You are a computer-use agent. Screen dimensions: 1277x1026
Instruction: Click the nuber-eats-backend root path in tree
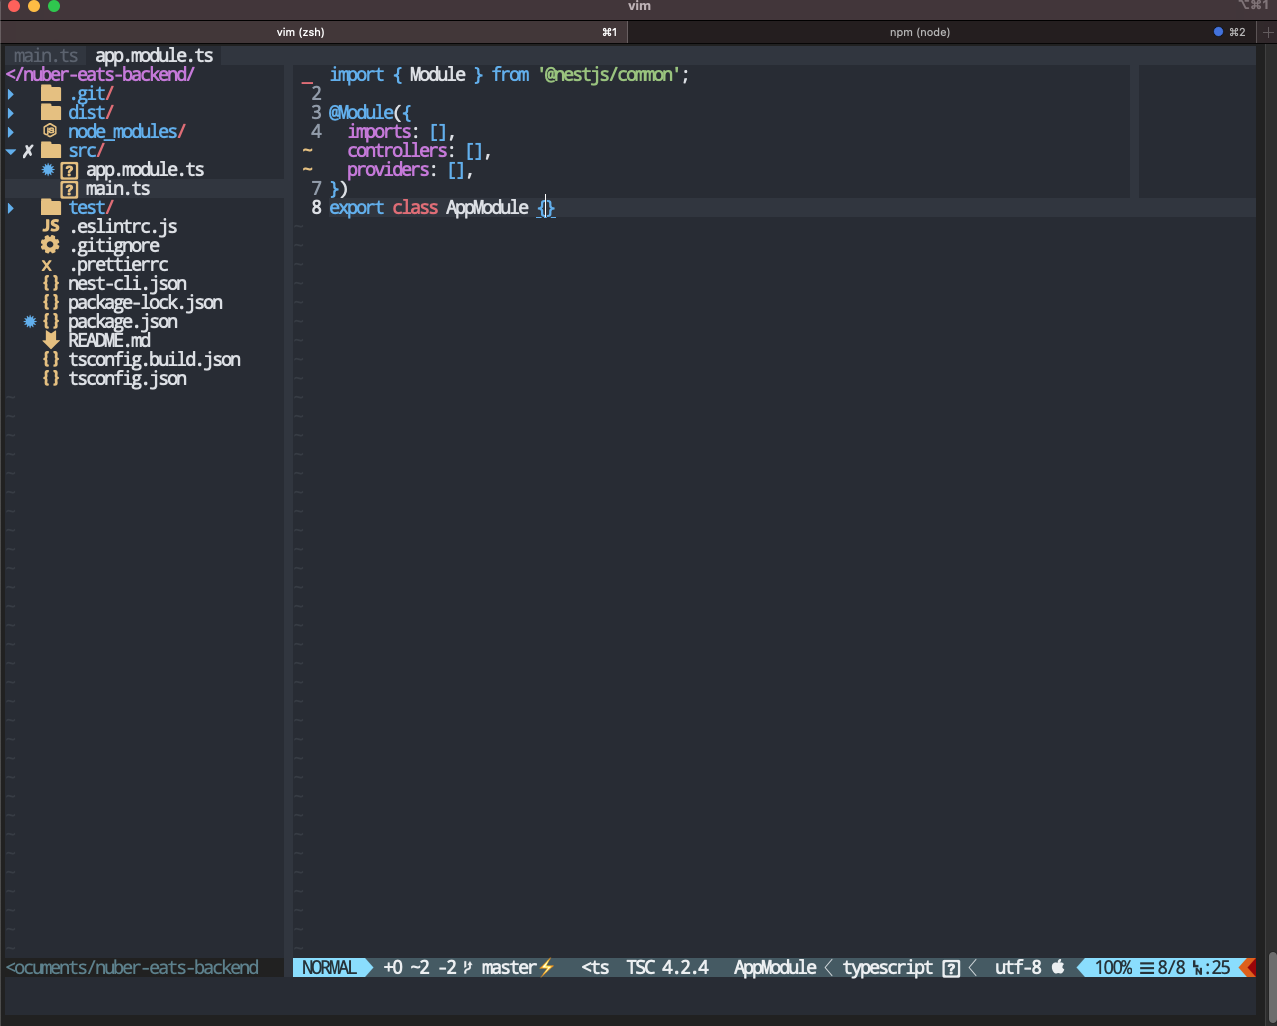coord(100,75)
